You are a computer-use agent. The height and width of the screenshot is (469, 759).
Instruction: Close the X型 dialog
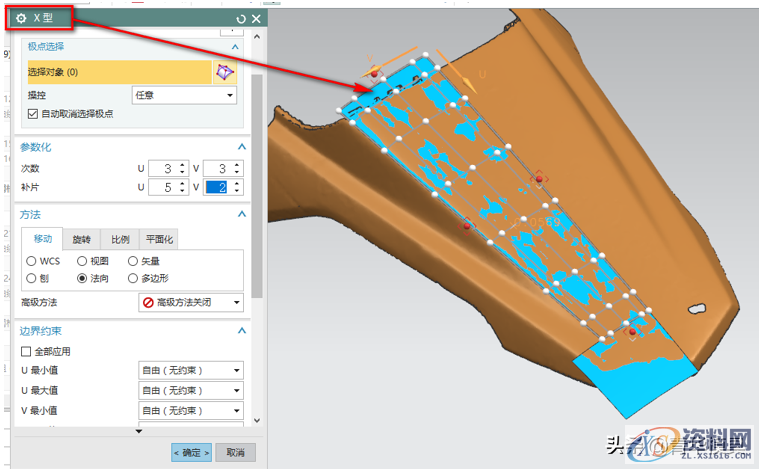click(256, 19)
